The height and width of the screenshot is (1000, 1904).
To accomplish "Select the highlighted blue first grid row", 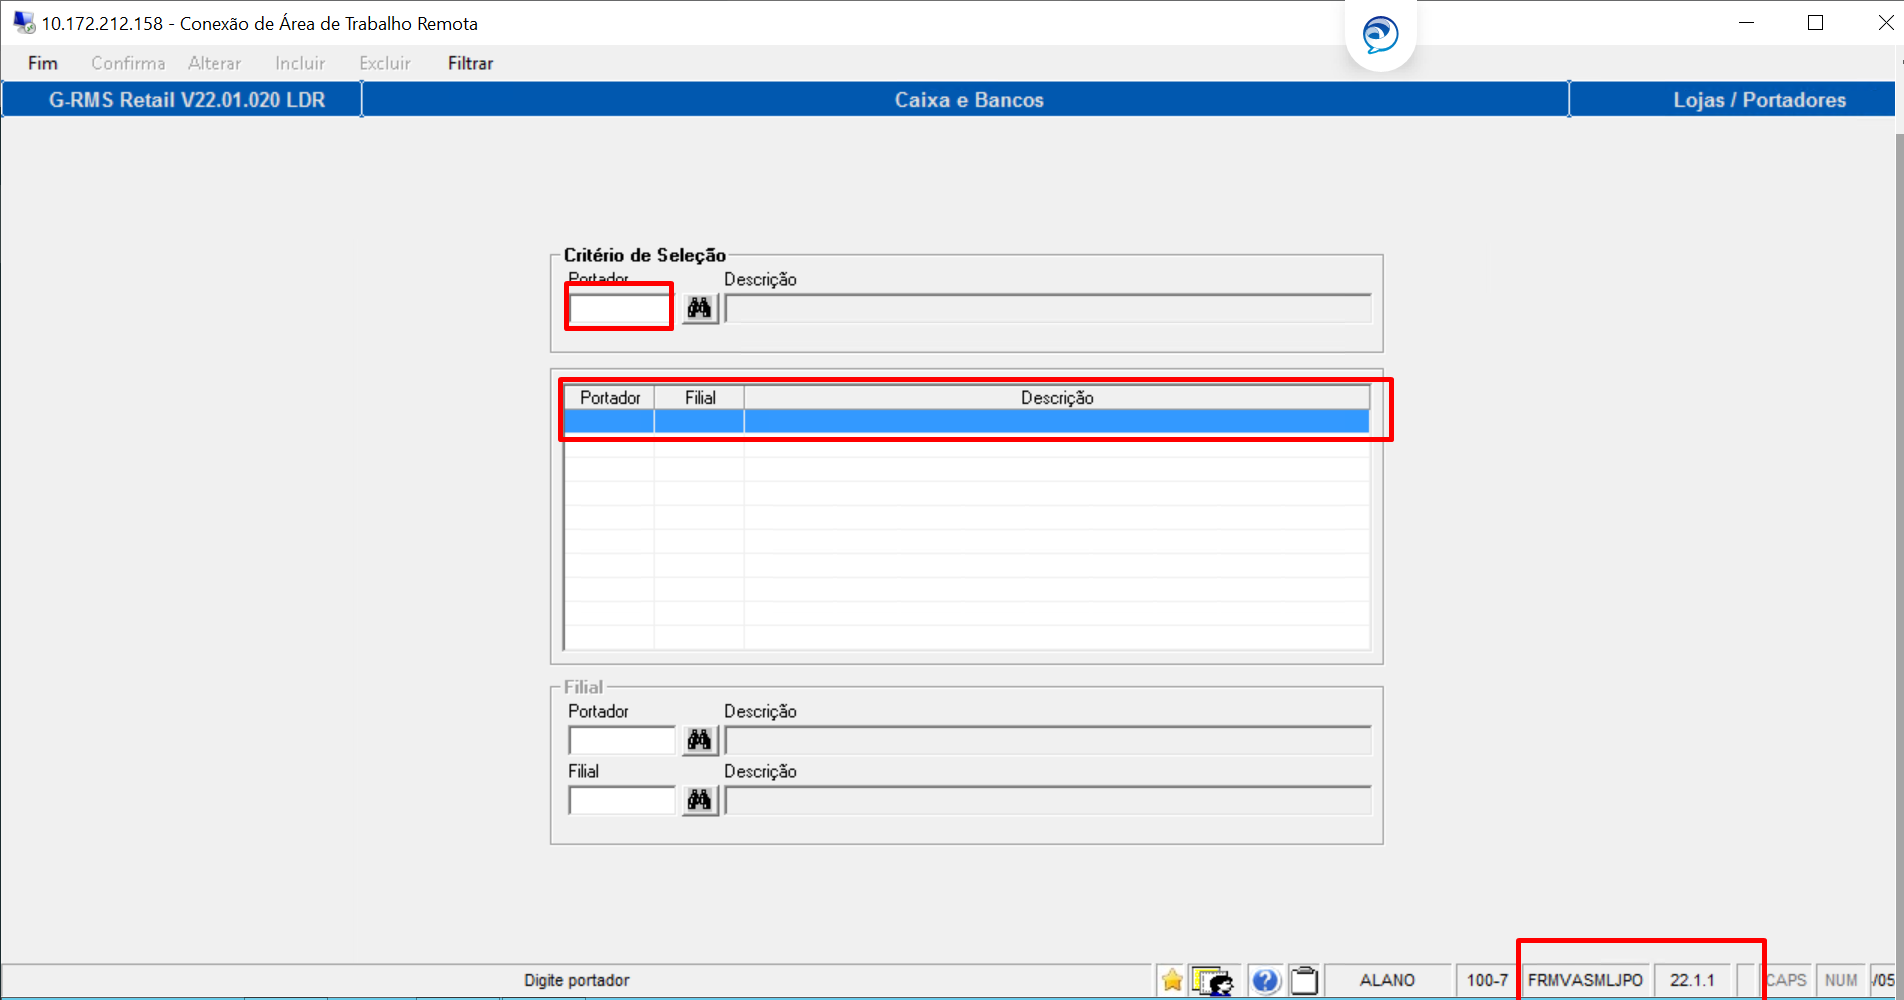I will pos(967,422).
